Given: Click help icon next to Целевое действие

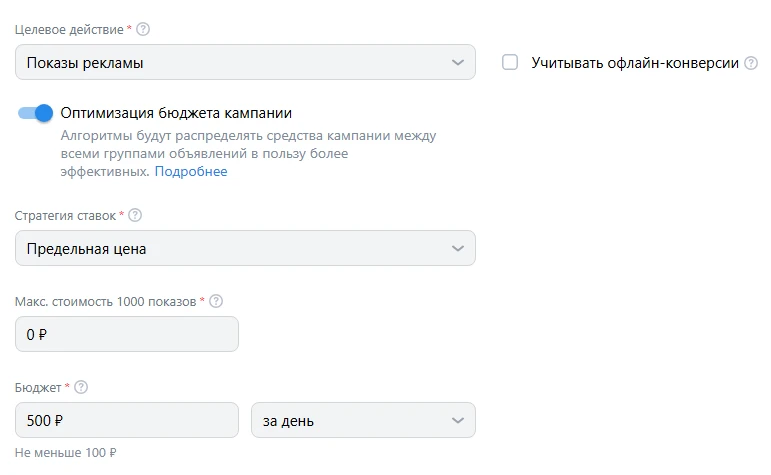Looking at the screenshot, I should pyautogui.click(x=144, y=30).
